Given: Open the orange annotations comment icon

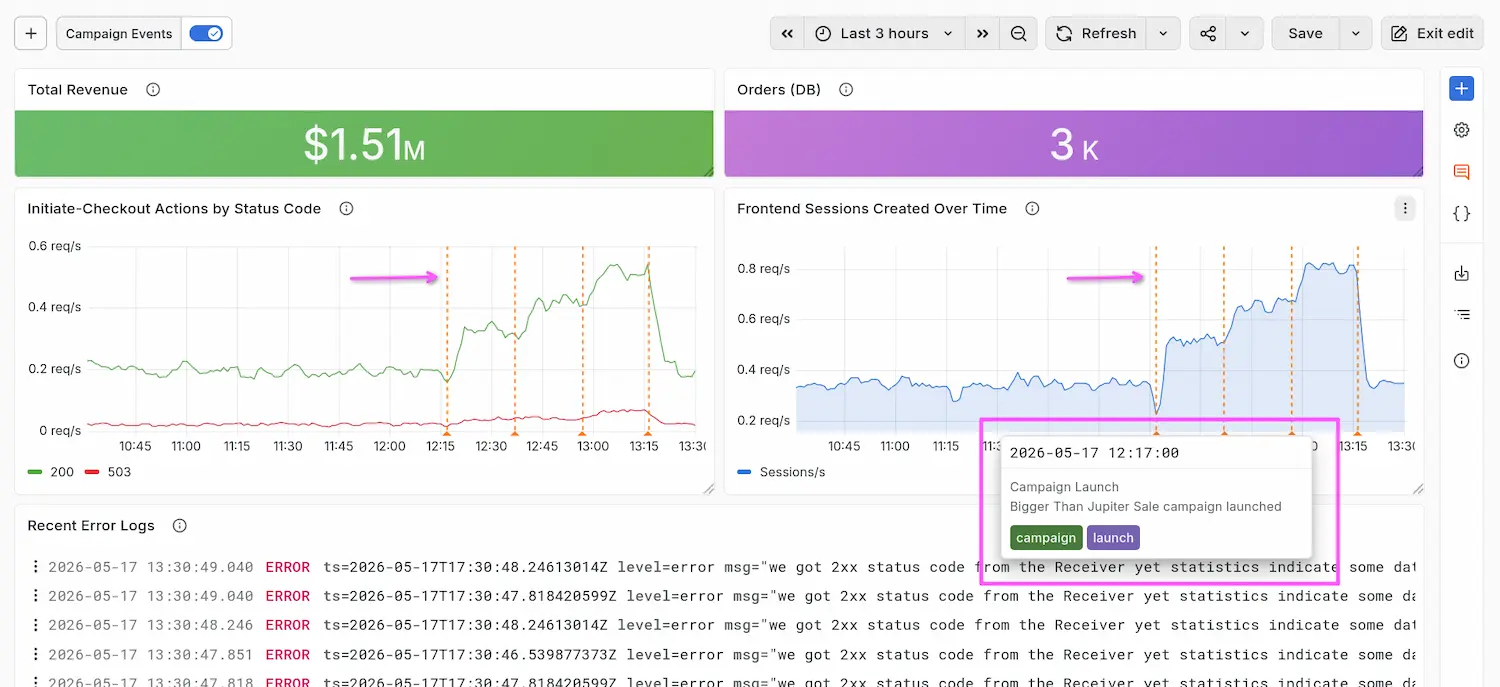Looking at the screenshot, I should 1462,172.
